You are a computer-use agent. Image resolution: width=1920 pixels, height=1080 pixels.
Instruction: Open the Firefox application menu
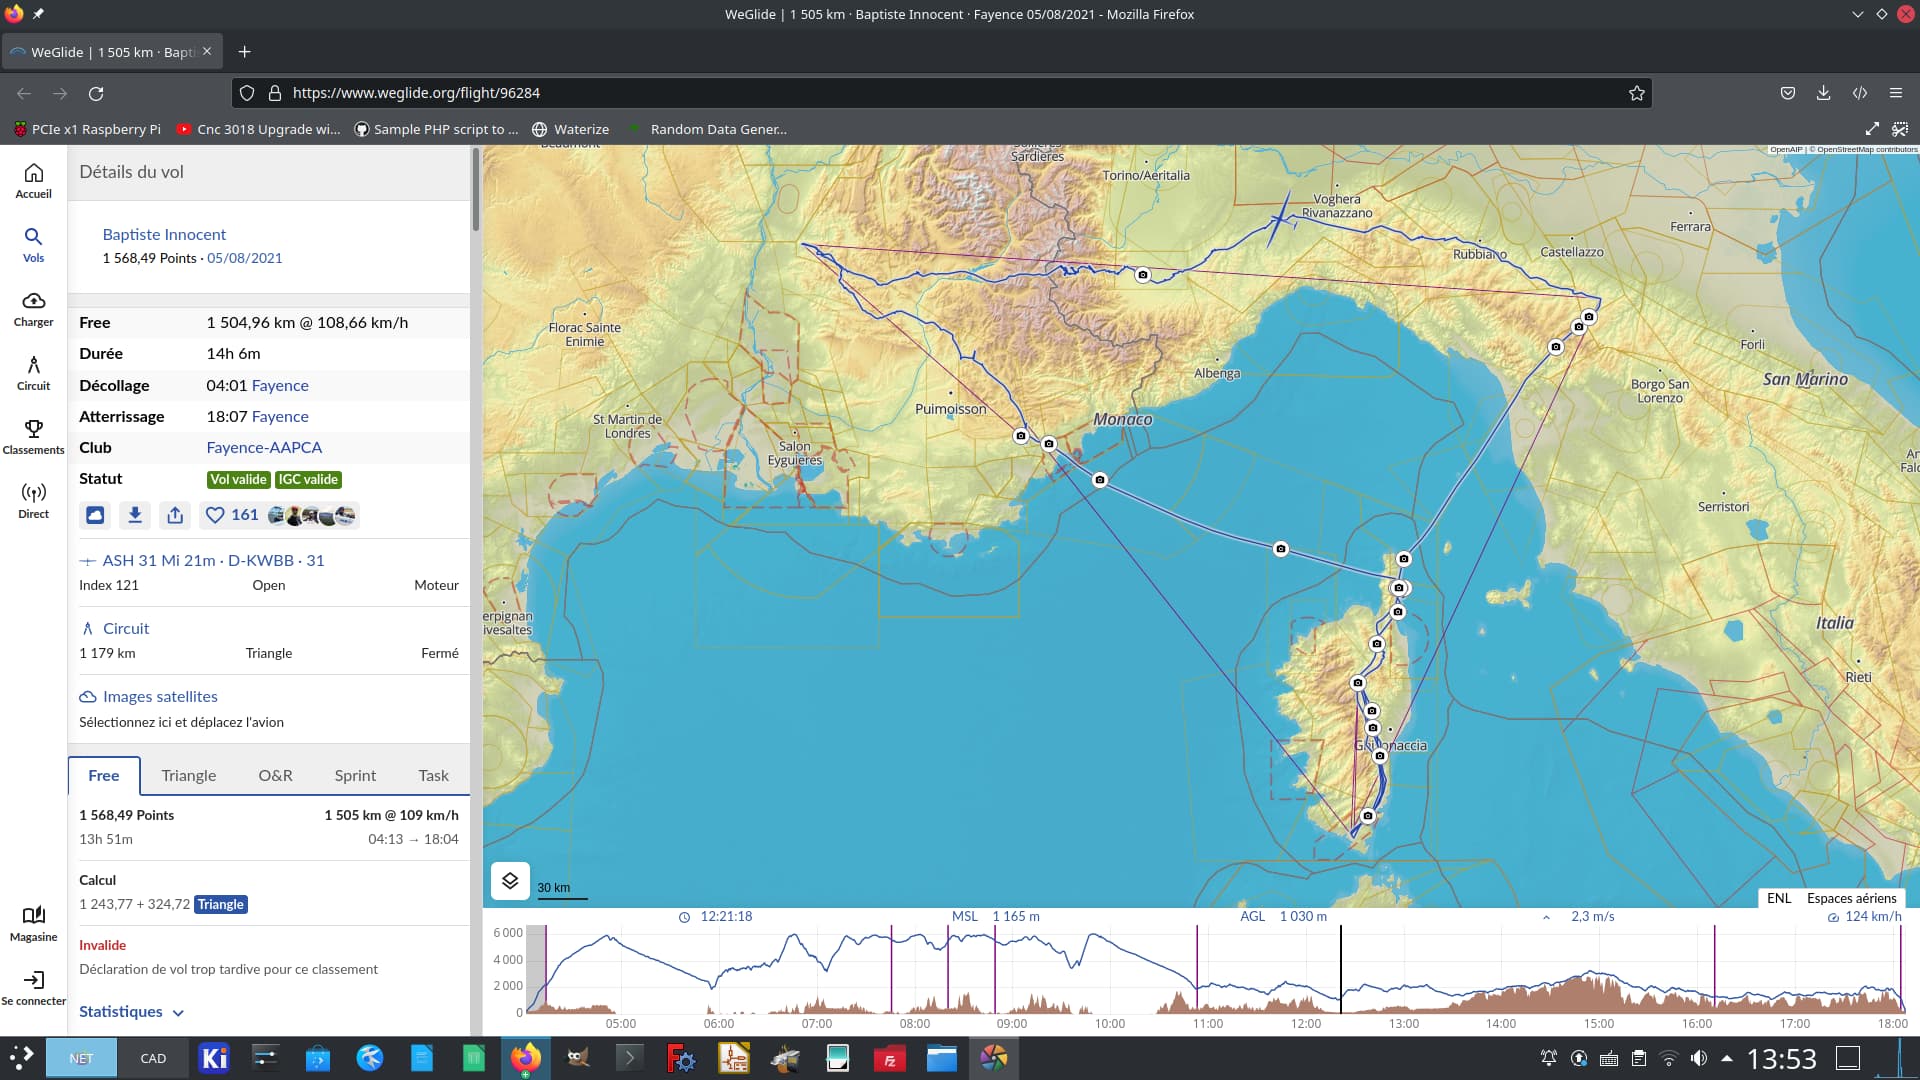[x=1895, y=93]
